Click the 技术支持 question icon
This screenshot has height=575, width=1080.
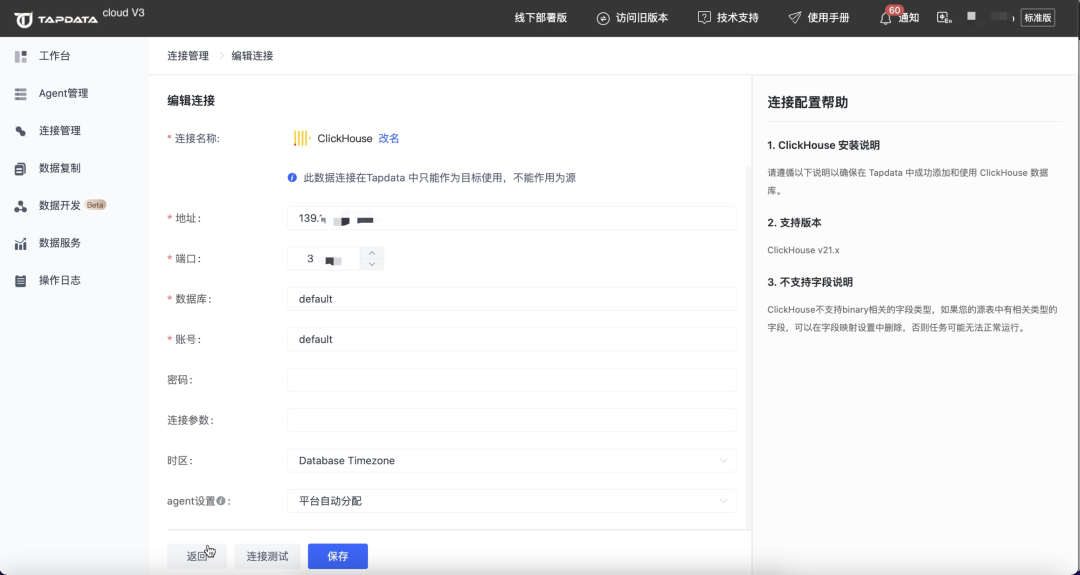[x=704, y=18]
